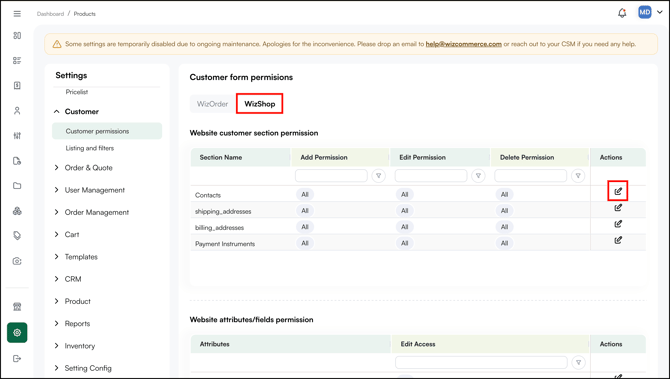Edit Payment Instruments row permission
This screenshot has height=379, width=670.
pyautogui.click(x=618, y=240)
